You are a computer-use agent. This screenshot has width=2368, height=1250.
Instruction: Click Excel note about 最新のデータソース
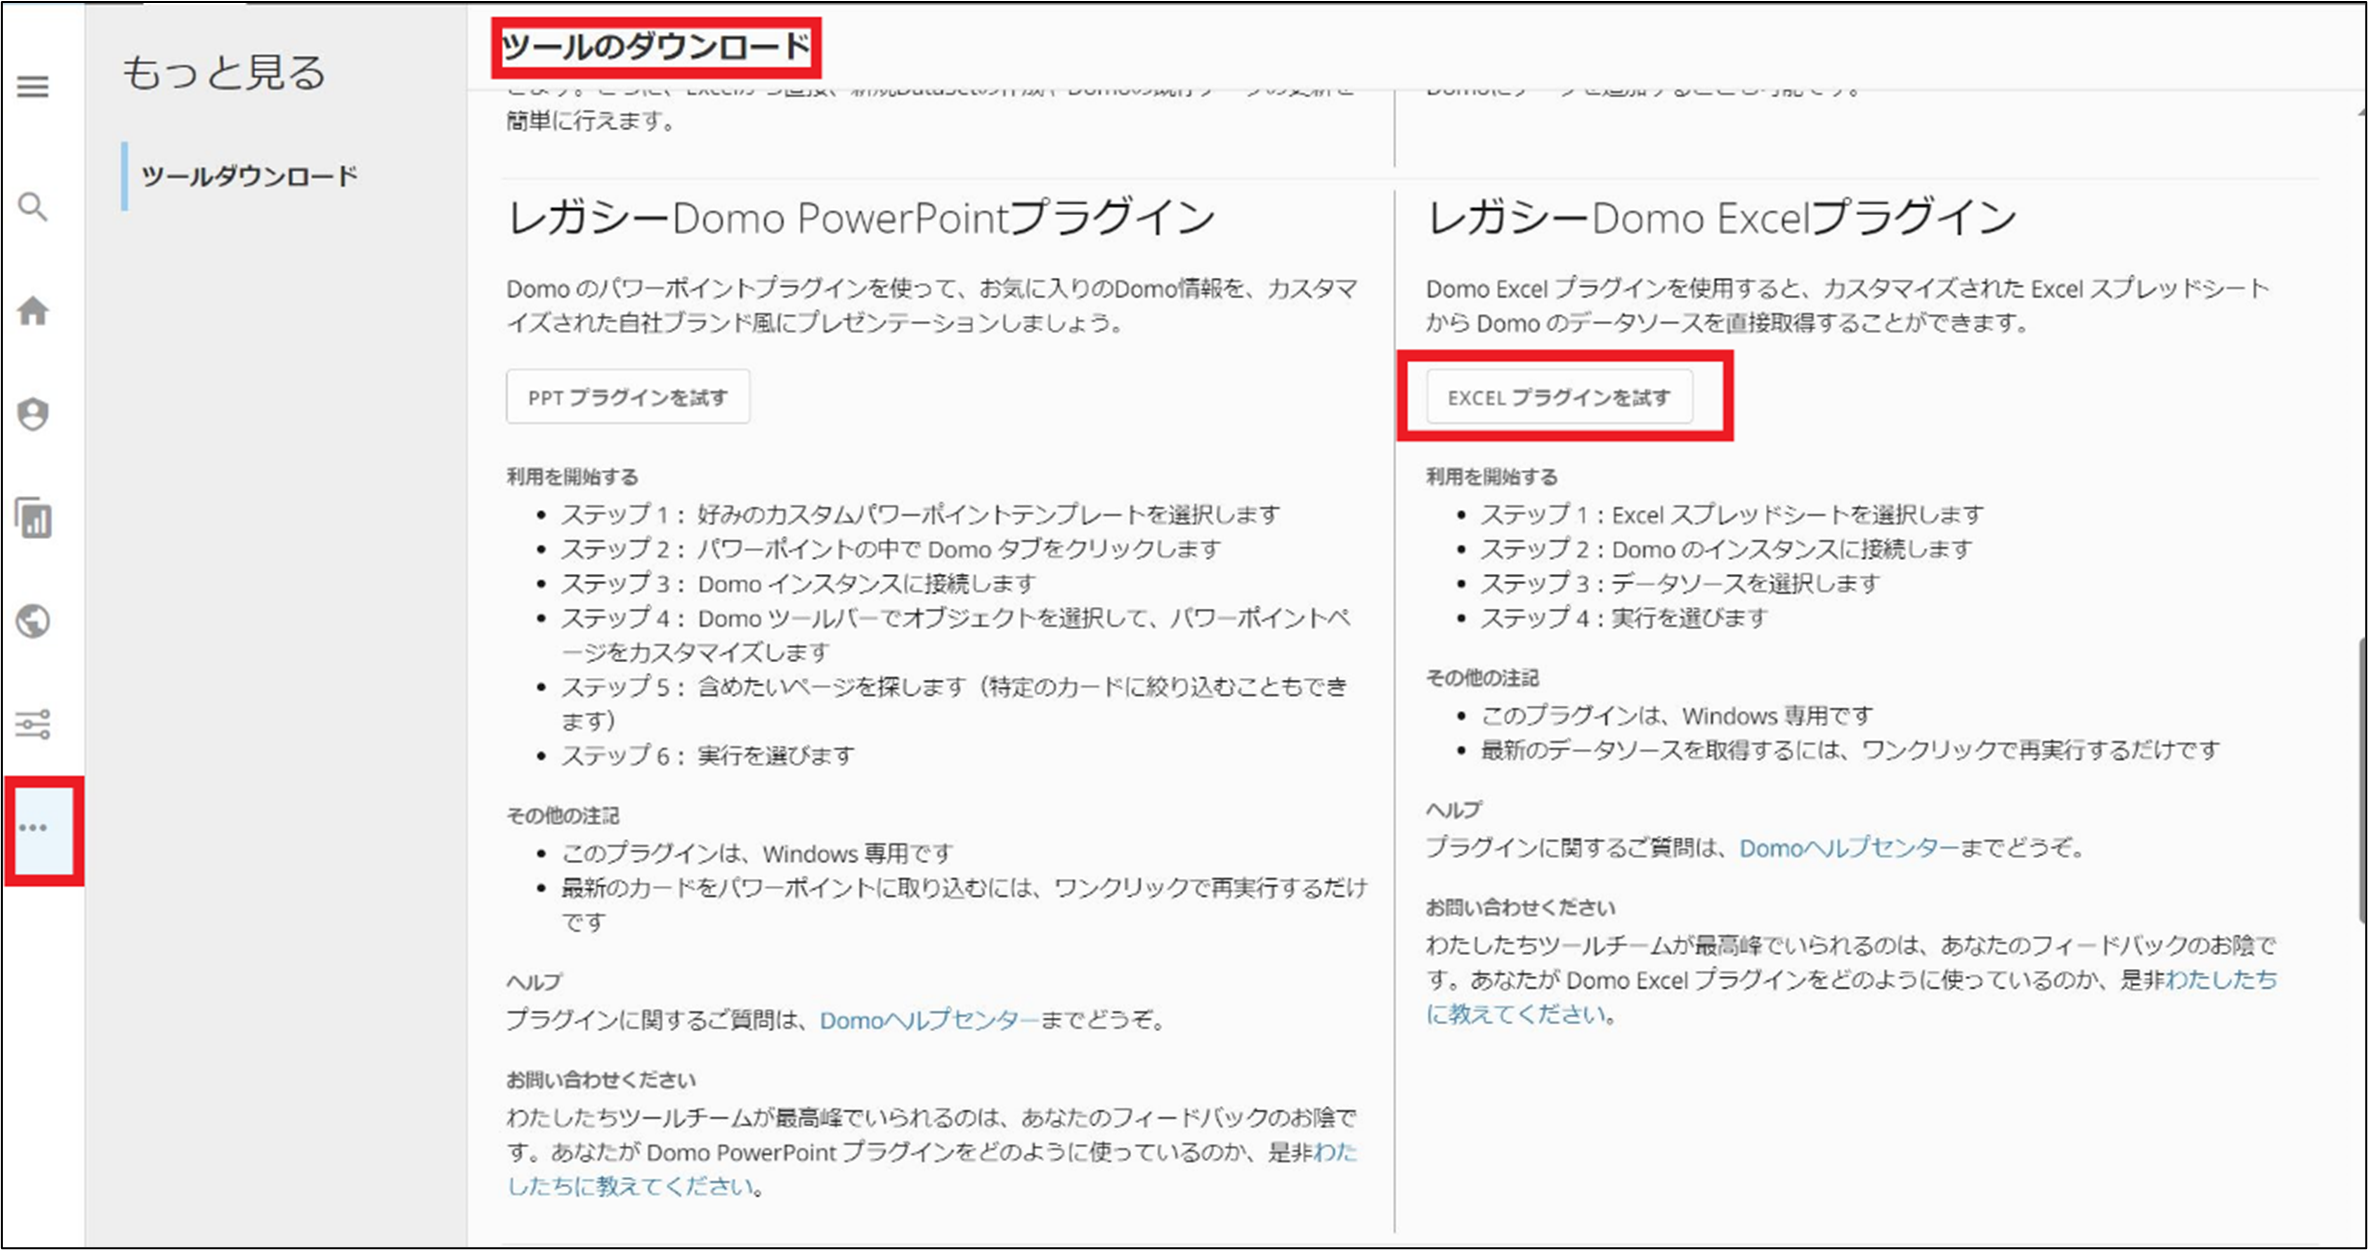pos(1850,750)
